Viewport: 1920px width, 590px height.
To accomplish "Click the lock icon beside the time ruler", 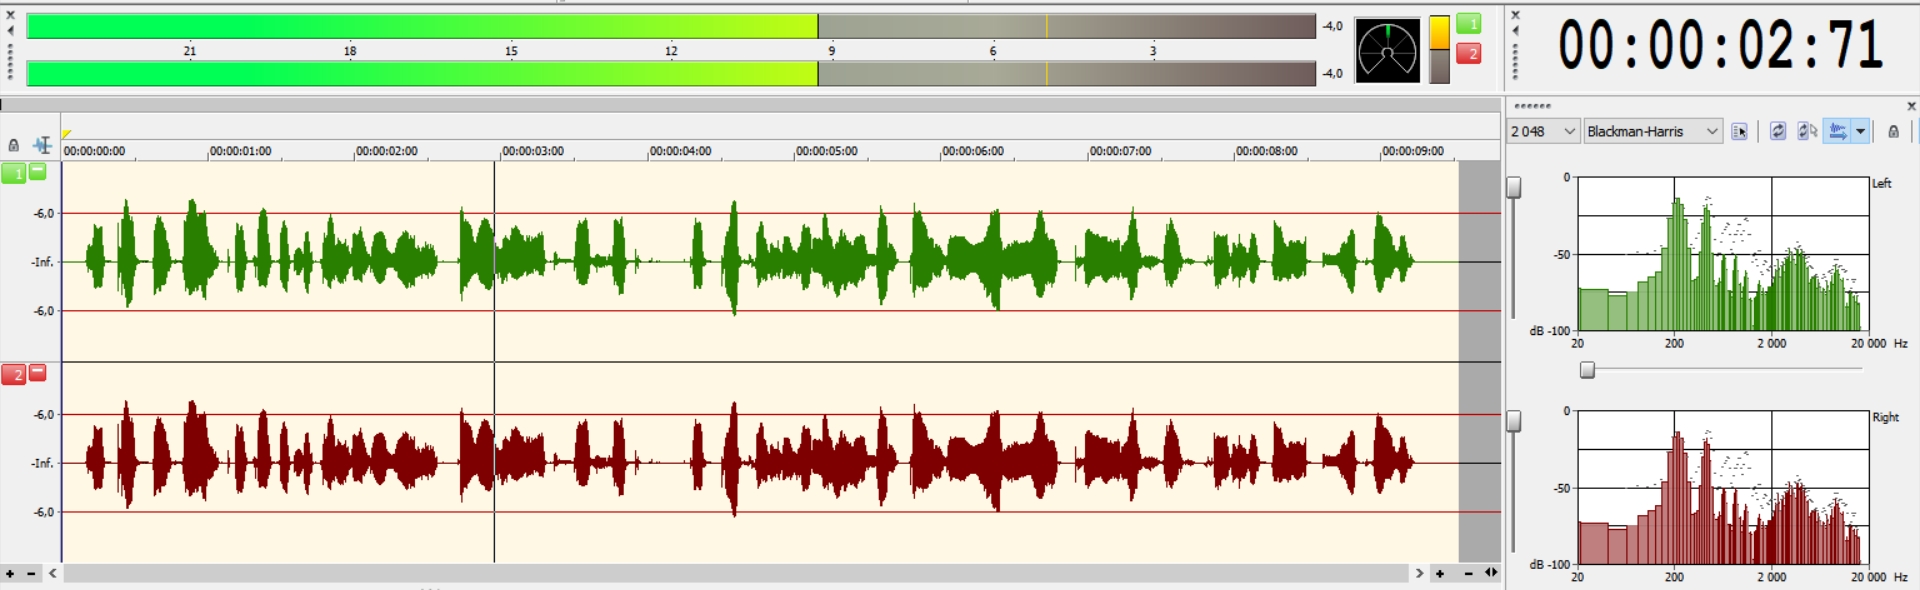I will 13,145.
